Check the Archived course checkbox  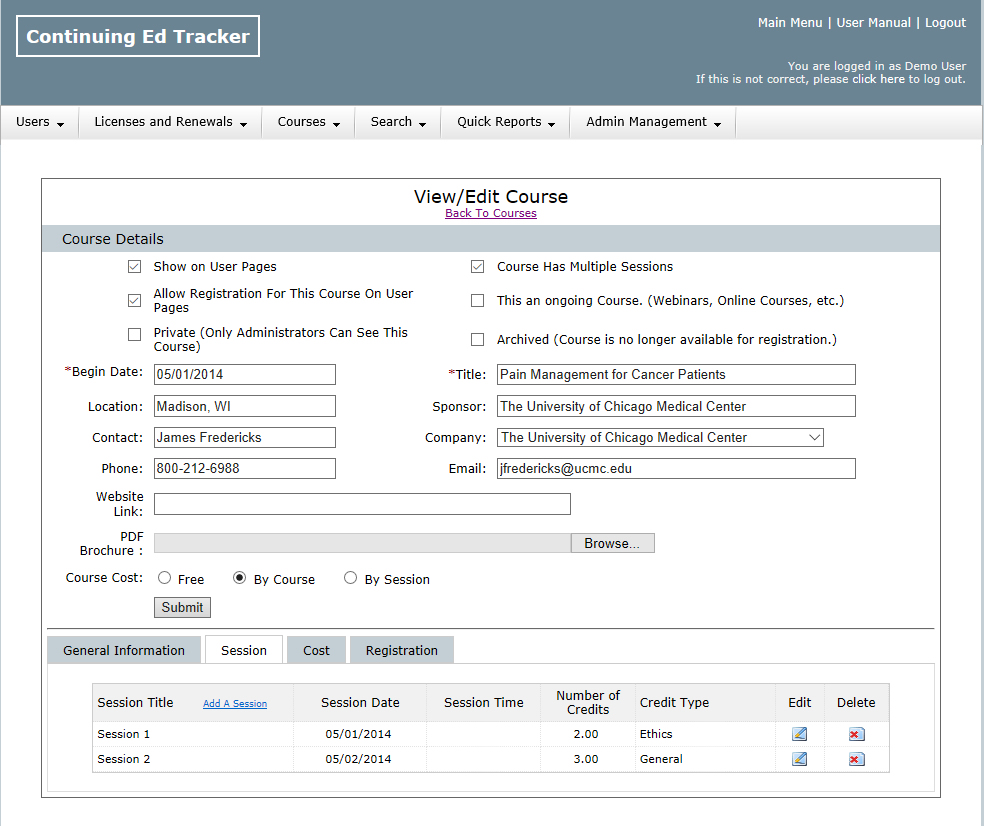478,340
